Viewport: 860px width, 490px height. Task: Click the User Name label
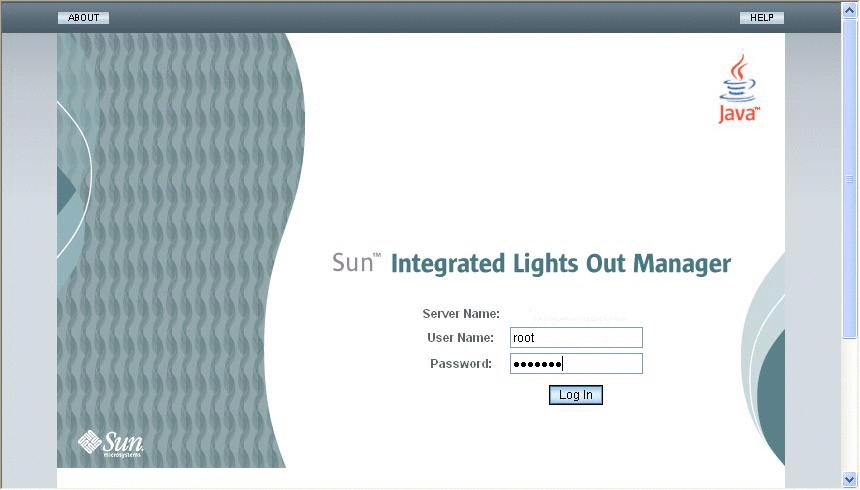pyautogui.click(x=460, y=337)
